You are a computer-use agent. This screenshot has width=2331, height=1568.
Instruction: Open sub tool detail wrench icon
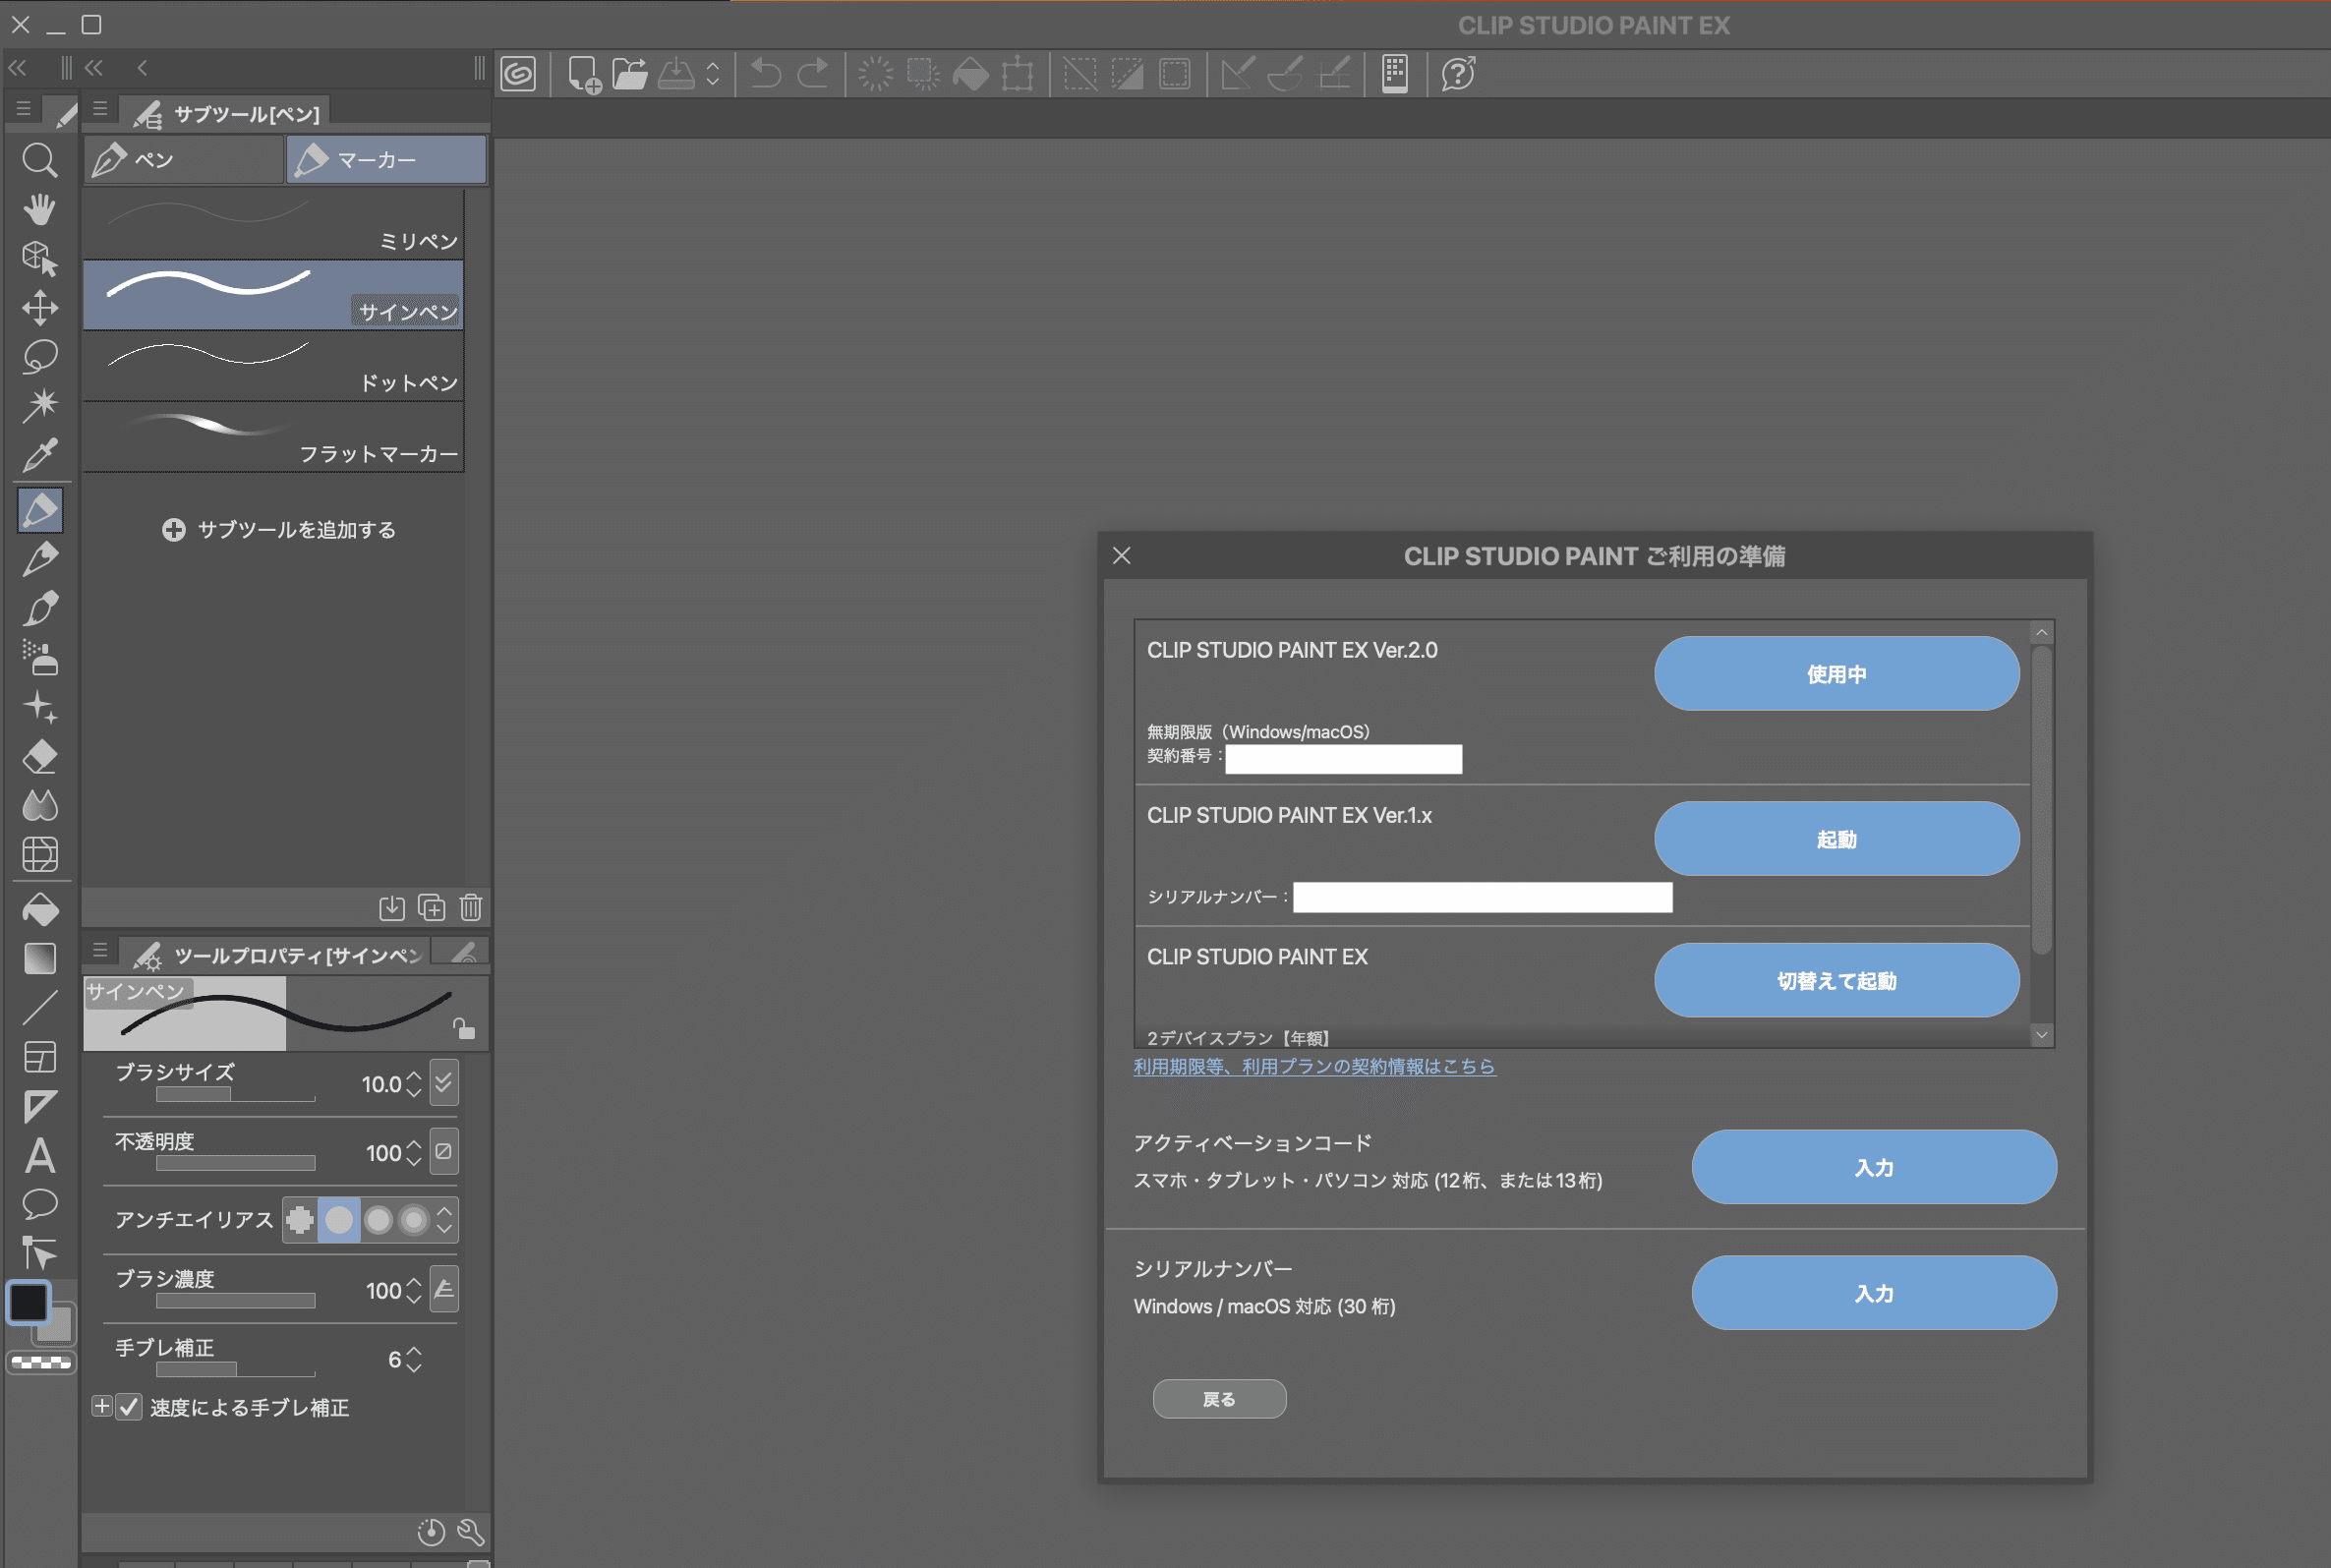[x=471, y=1531]
